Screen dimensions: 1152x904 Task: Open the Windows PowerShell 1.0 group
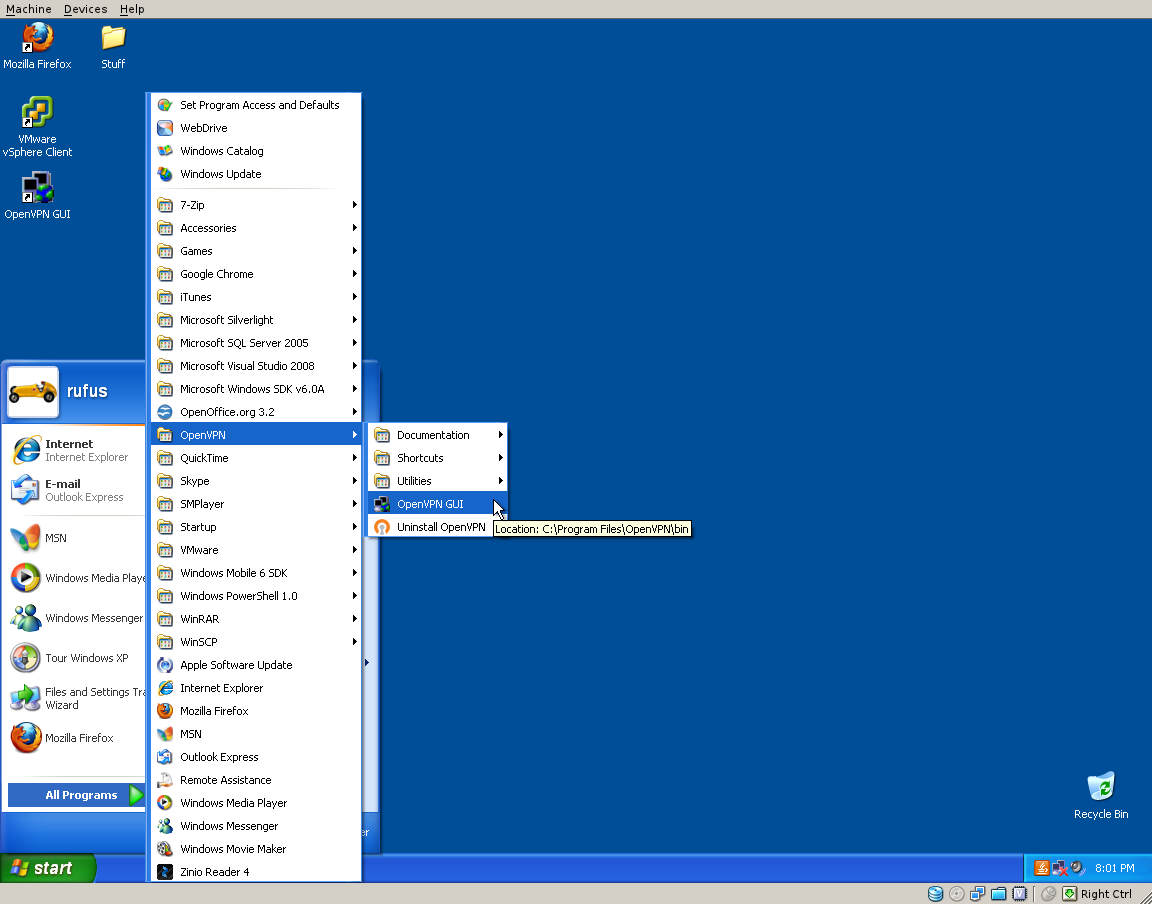tap(256, 596)
